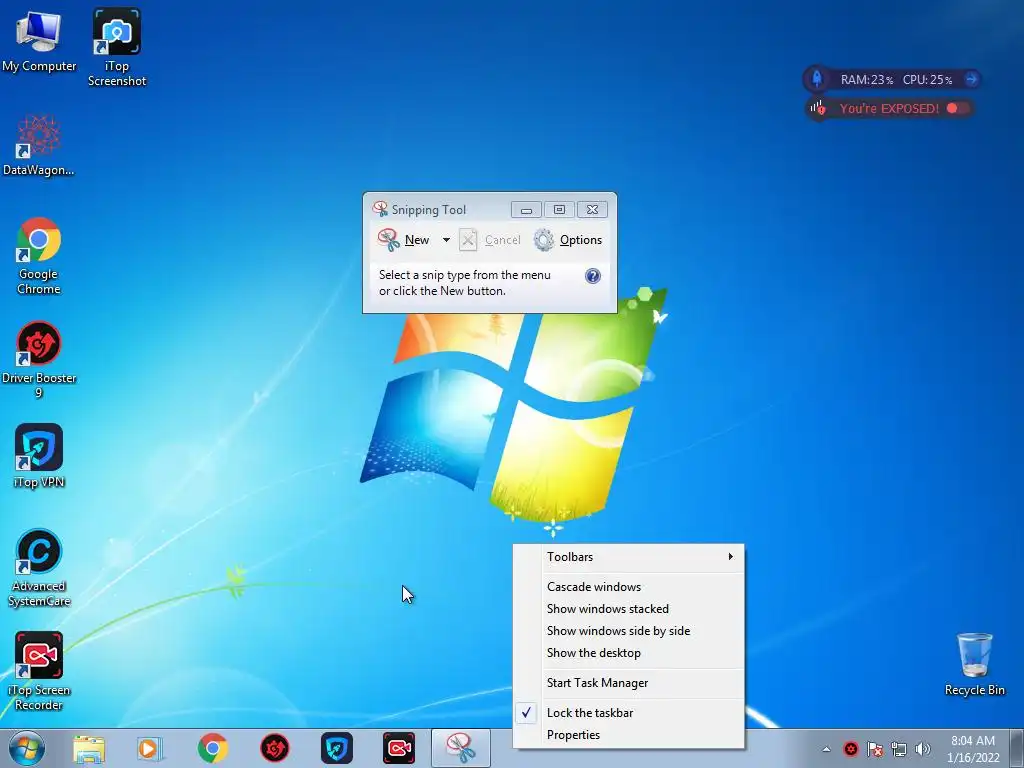
Task: Launch iTop VPN desktop shortcut
Action: pos(39,456)
